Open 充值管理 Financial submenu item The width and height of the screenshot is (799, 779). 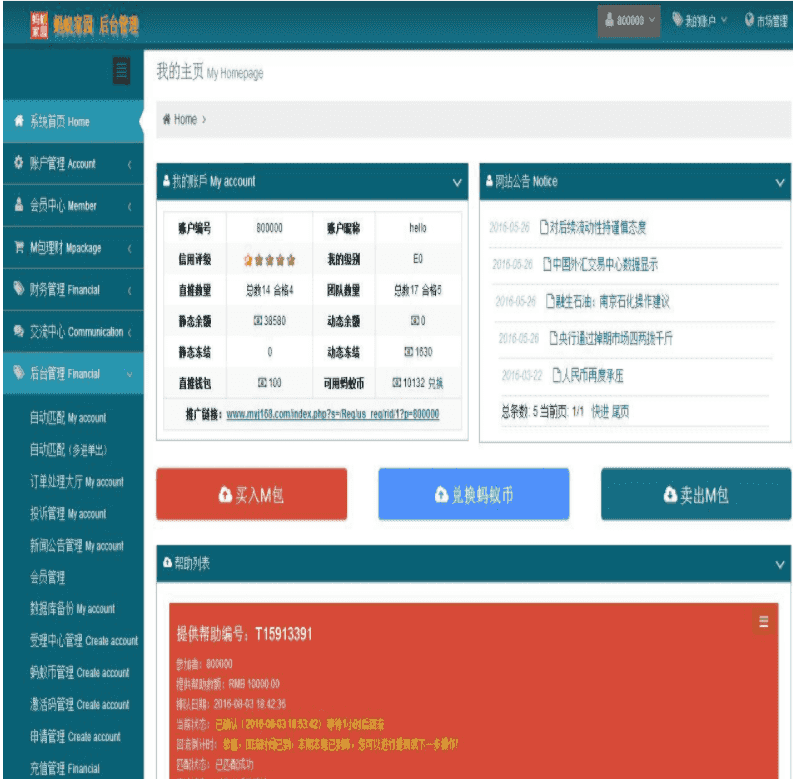(x=65, y=768)
